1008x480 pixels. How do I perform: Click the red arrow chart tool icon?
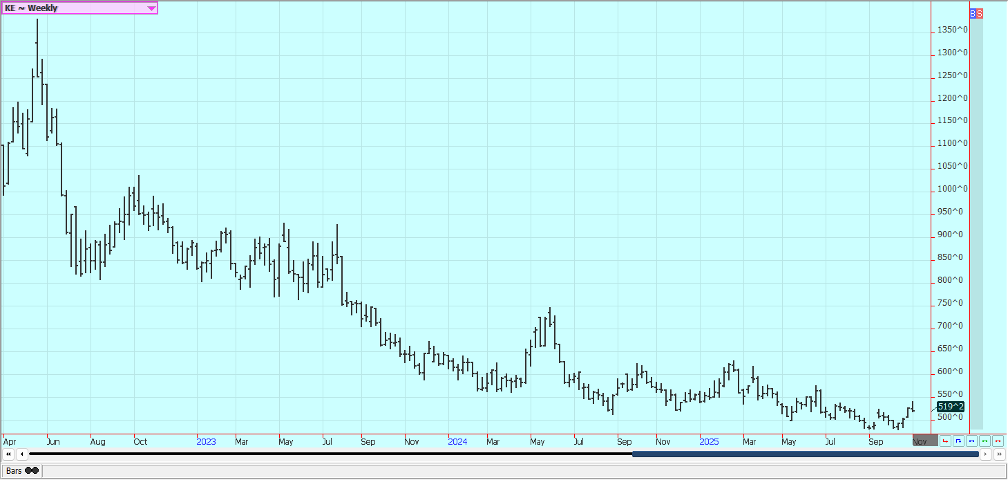(x=945, y=440)
